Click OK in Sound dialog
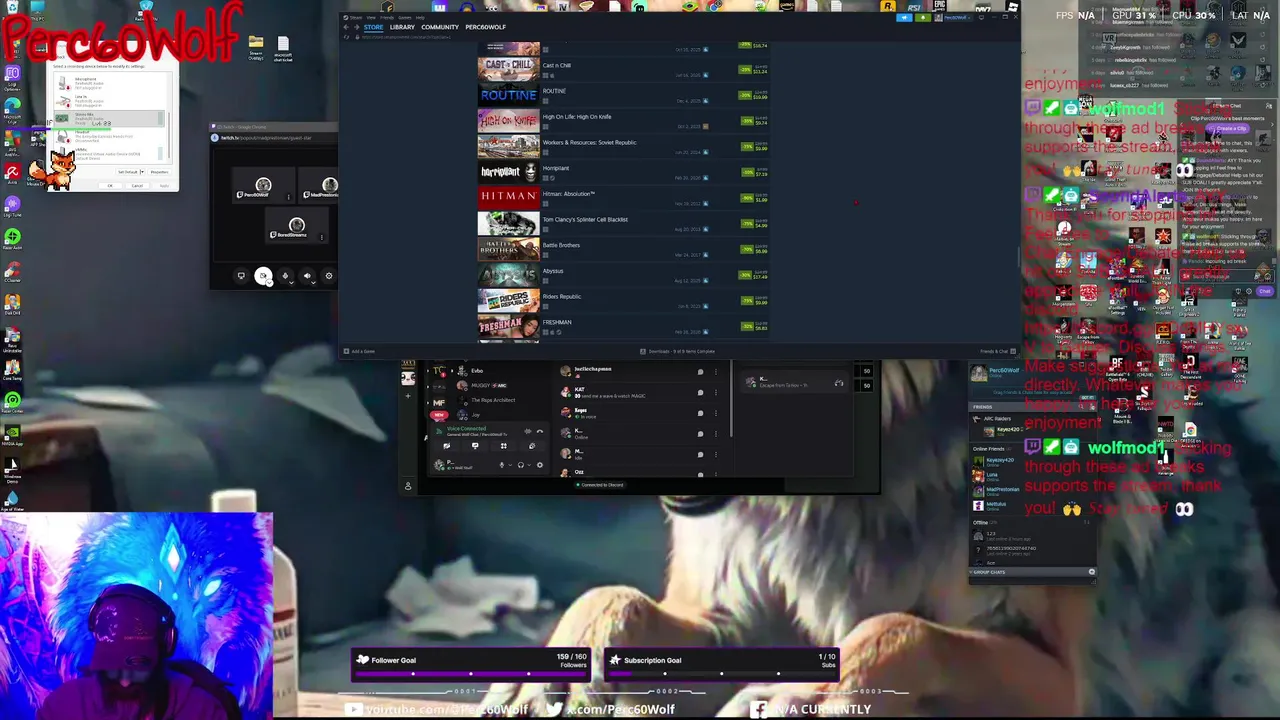This screenshot has width=1280, height=720. point(110,186)
